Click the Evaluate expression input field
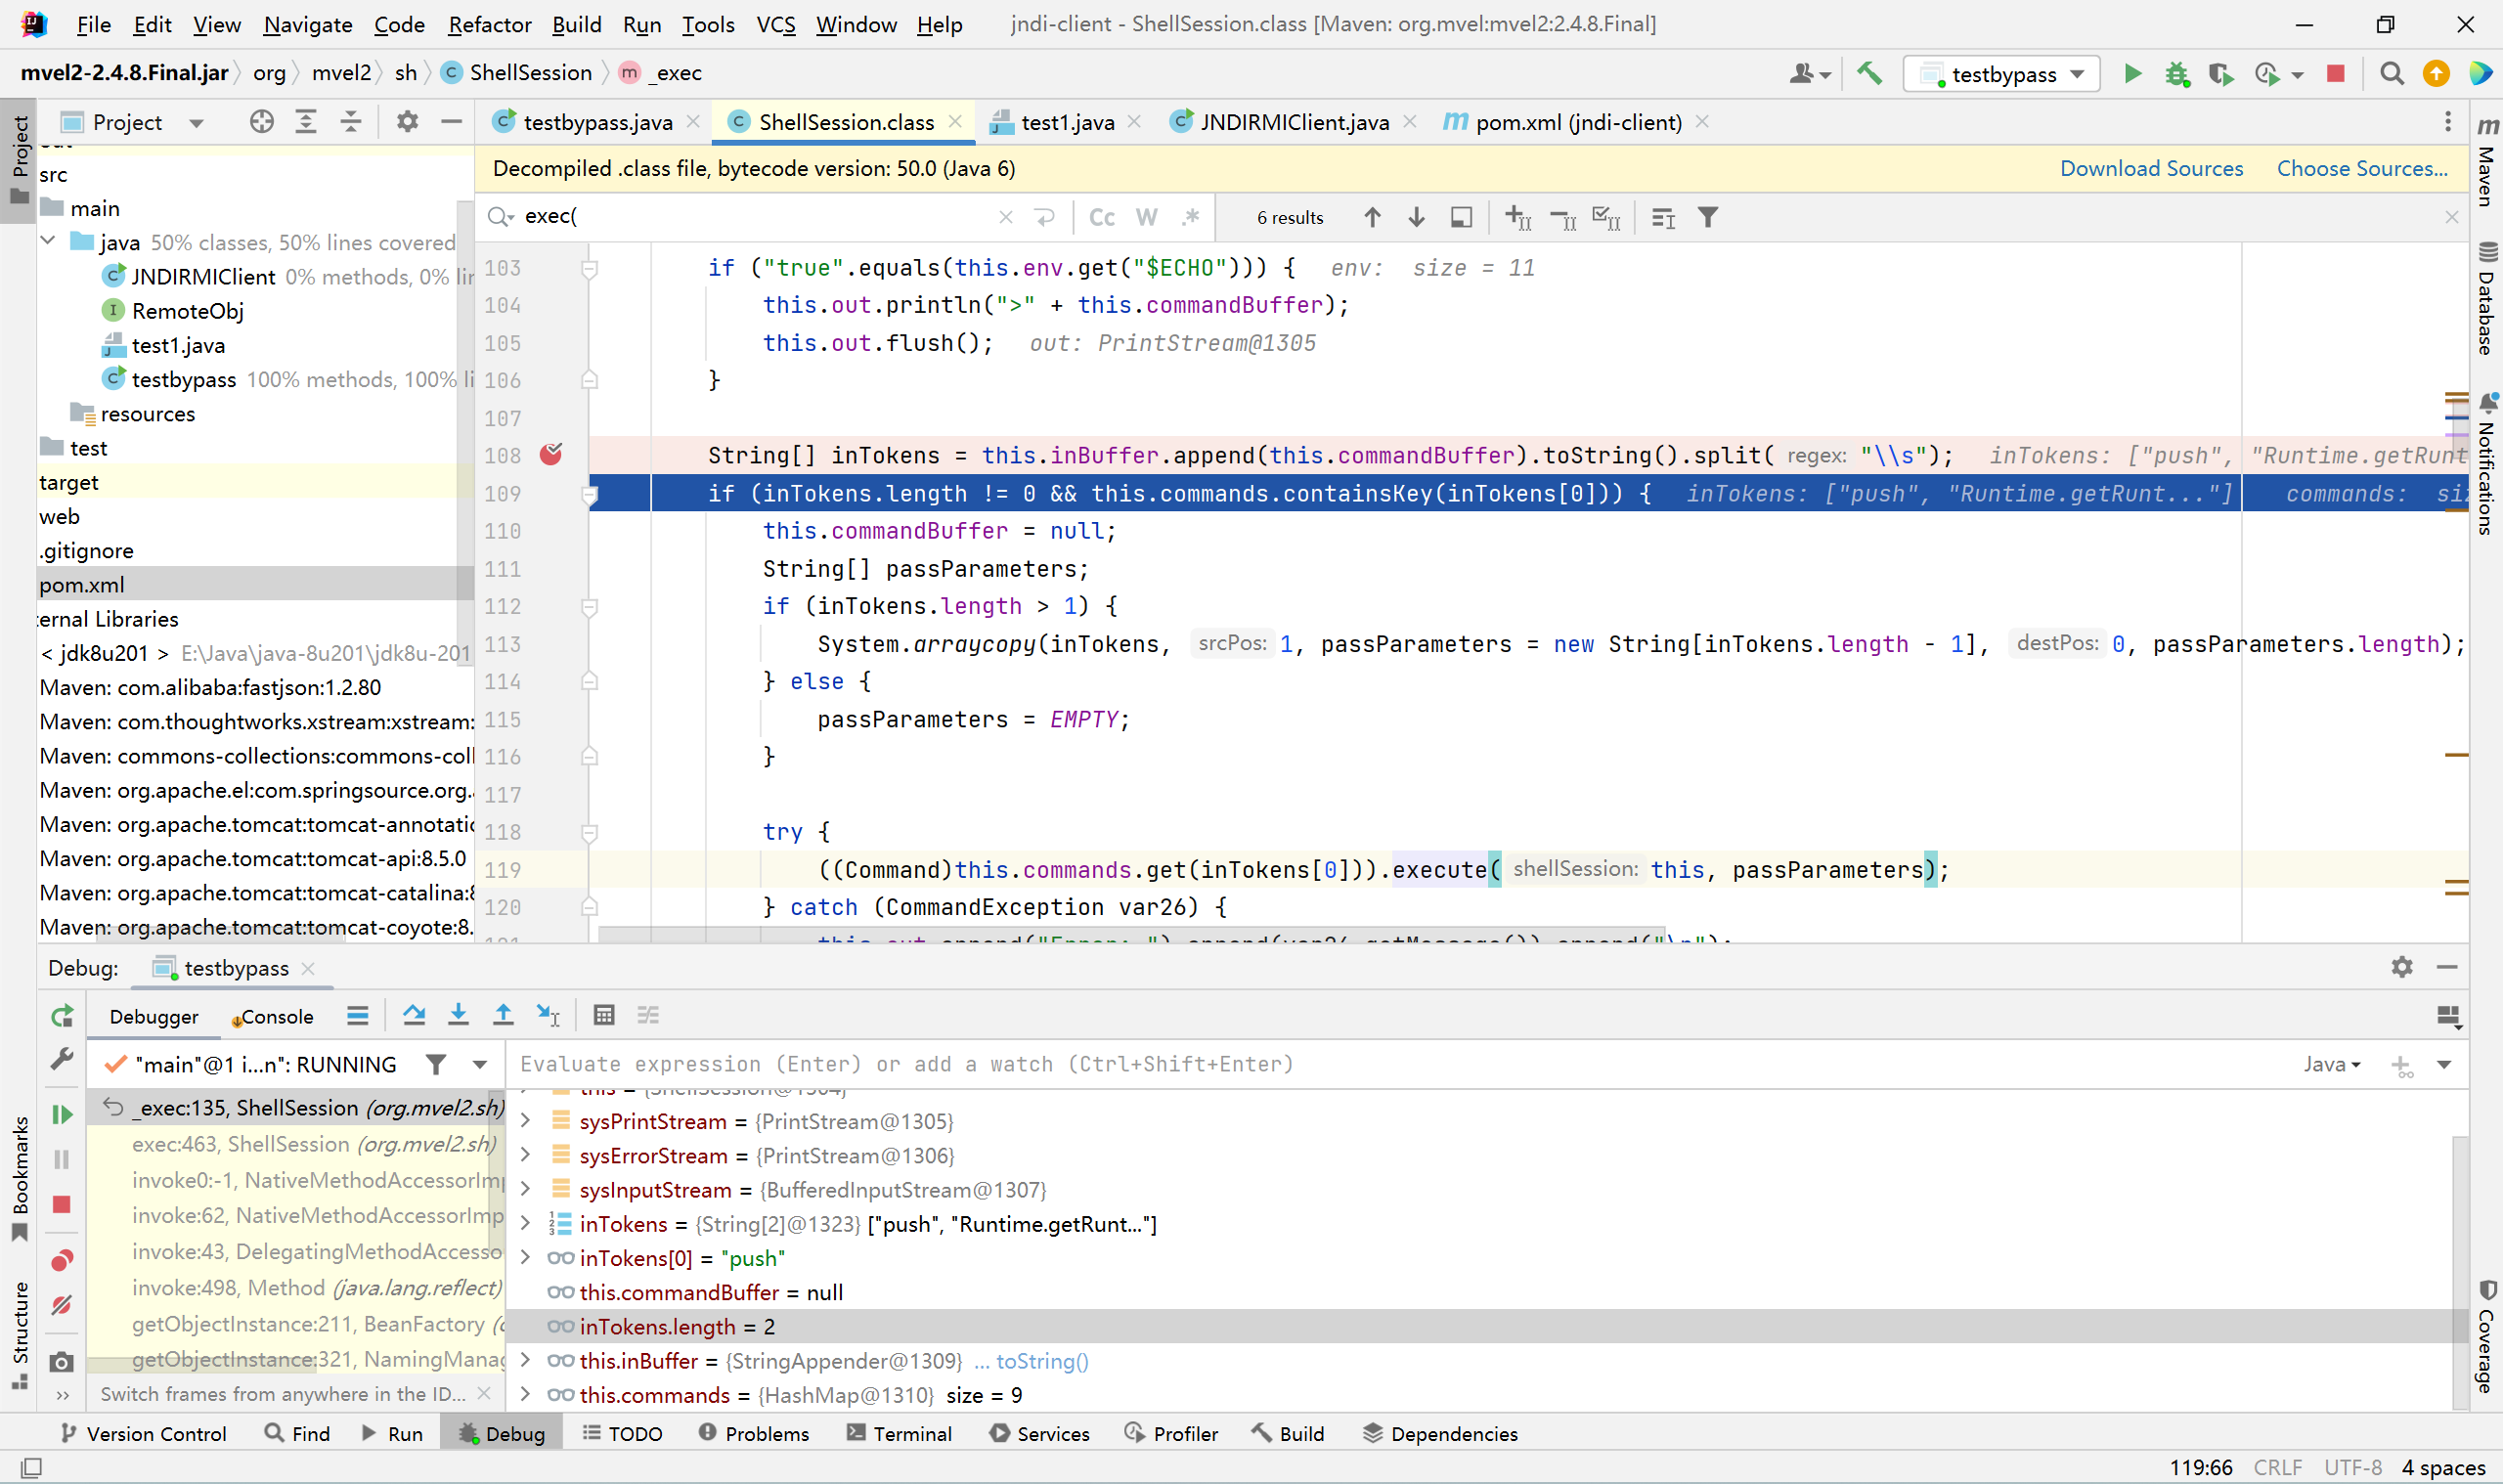Image resolution: width=2503 pixels, height=1484 pixels. 1400,1064
